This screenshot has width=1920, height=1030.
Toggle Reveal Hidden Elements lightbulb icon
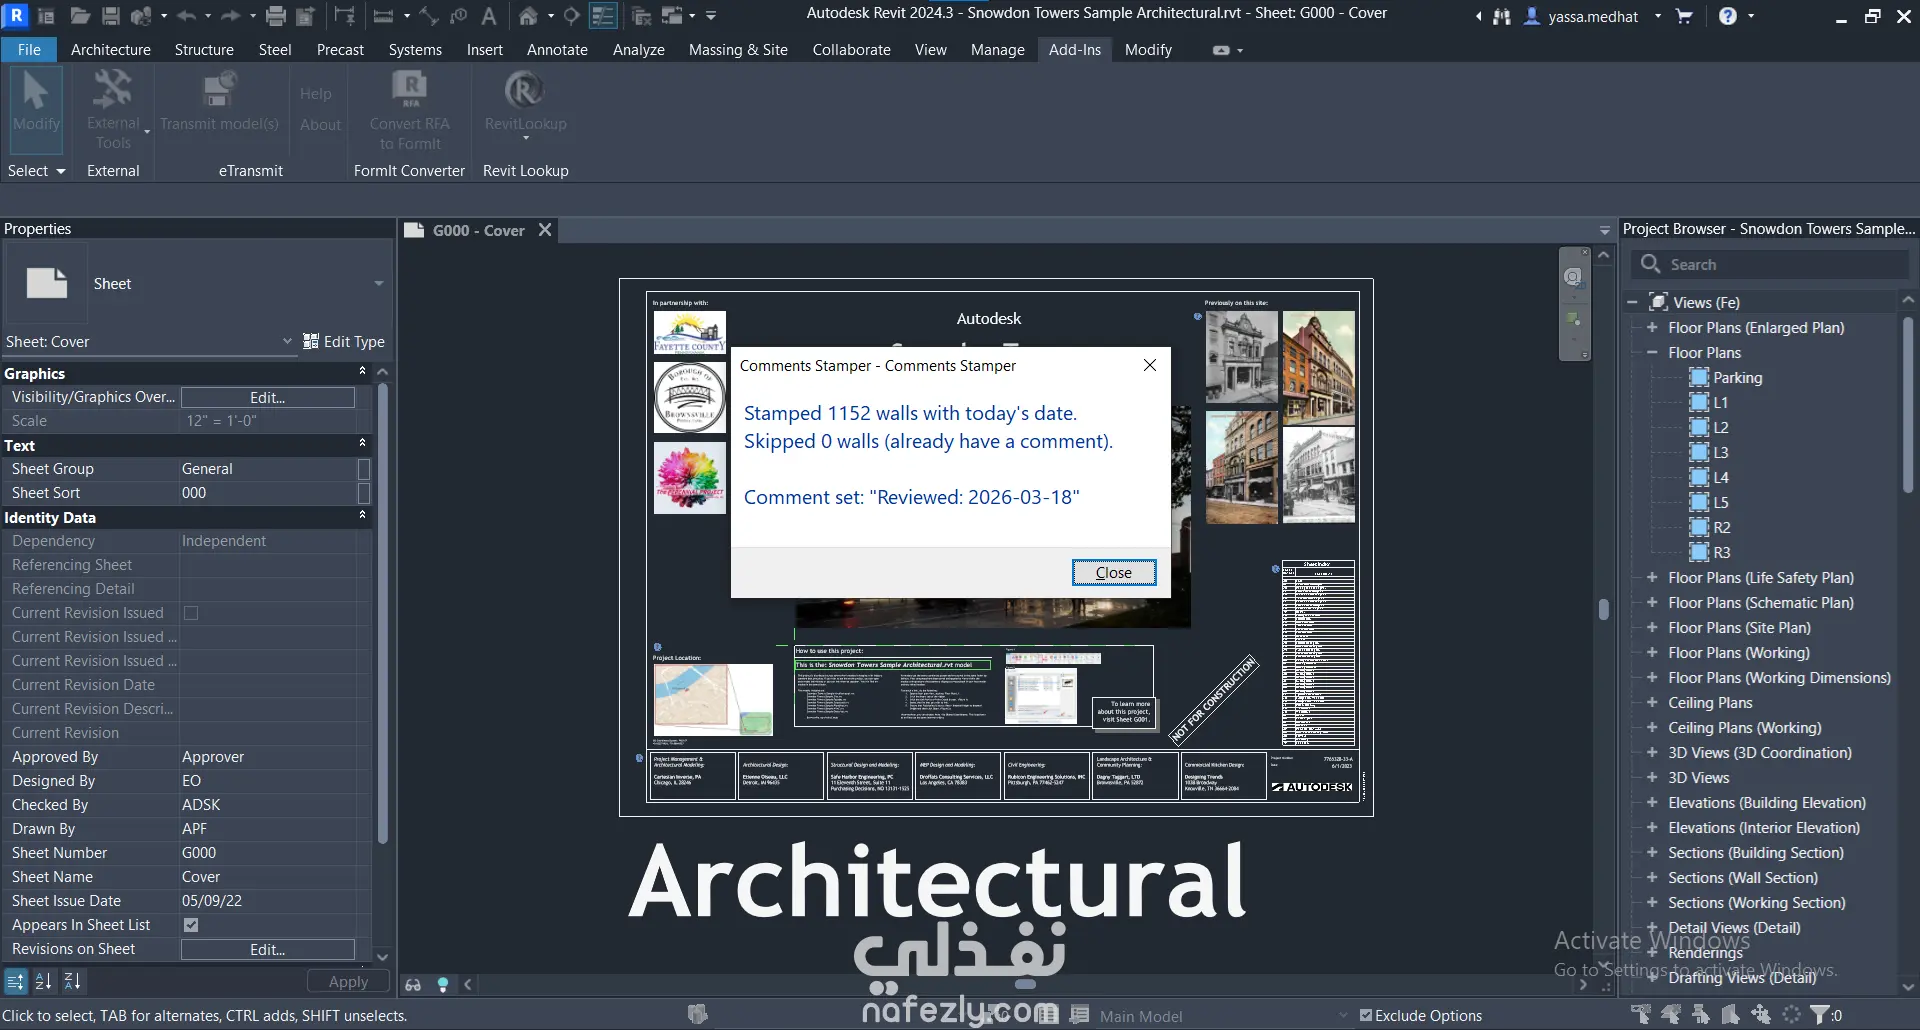click(x=443, y=985)
